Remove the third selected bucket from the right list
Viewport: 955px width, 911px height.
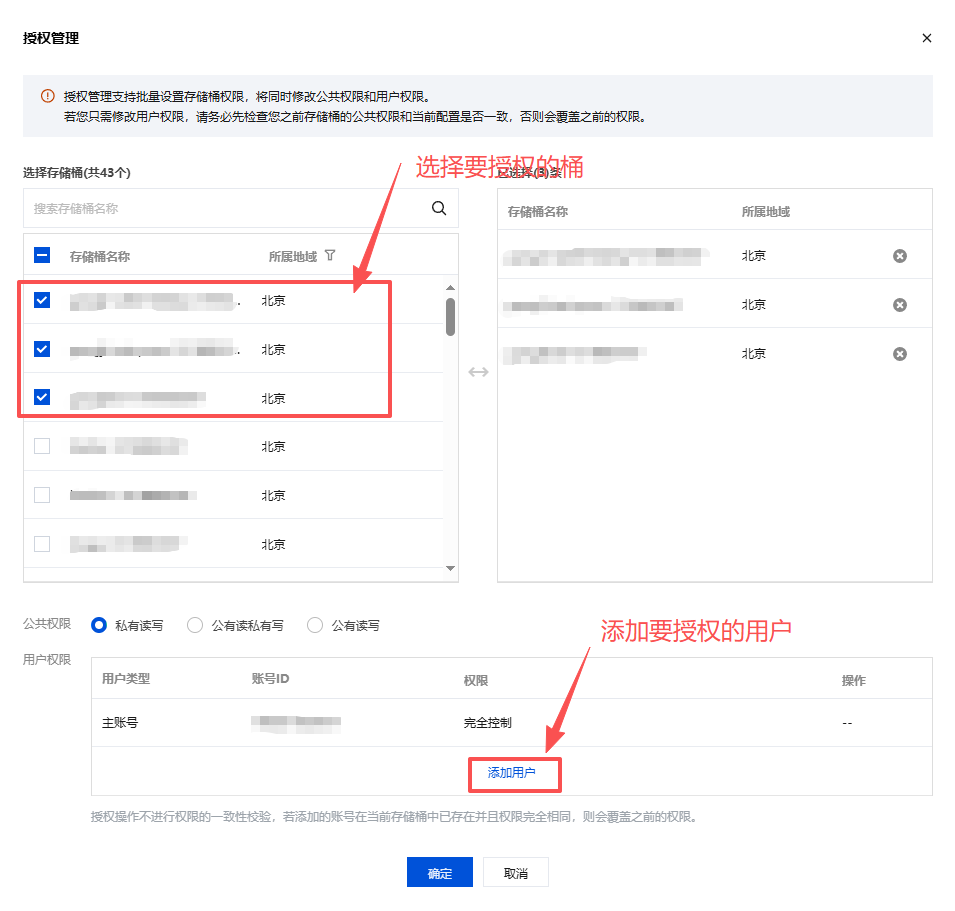click(899, 354)
